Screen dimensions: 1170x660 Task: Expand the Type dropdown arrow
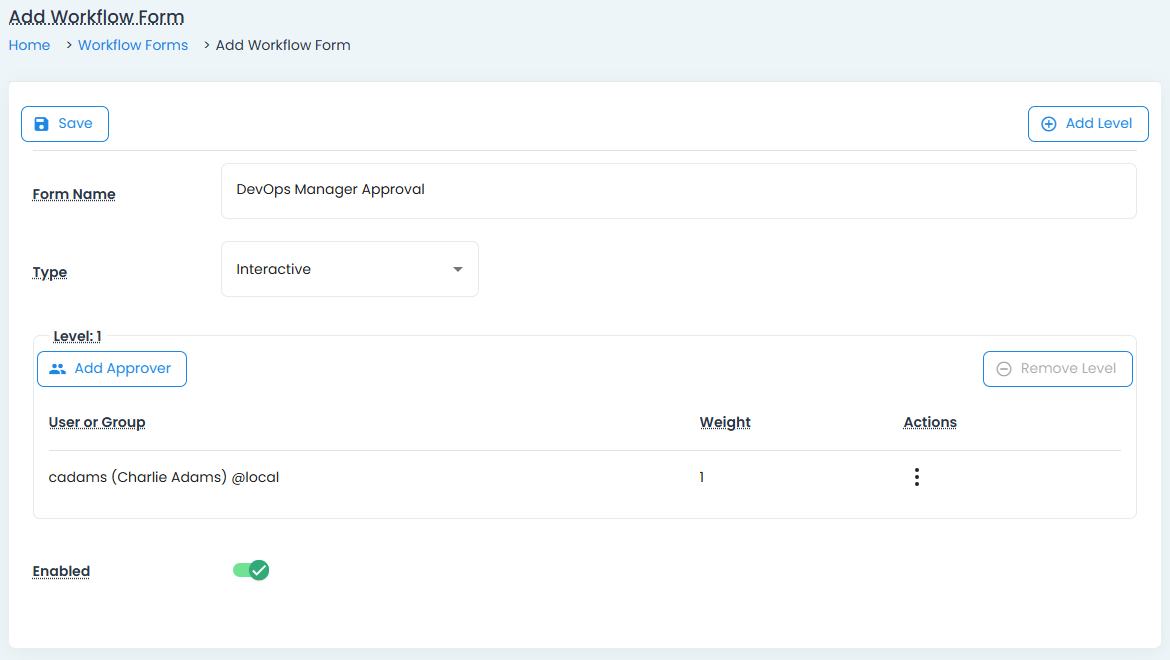click(457, 270)
